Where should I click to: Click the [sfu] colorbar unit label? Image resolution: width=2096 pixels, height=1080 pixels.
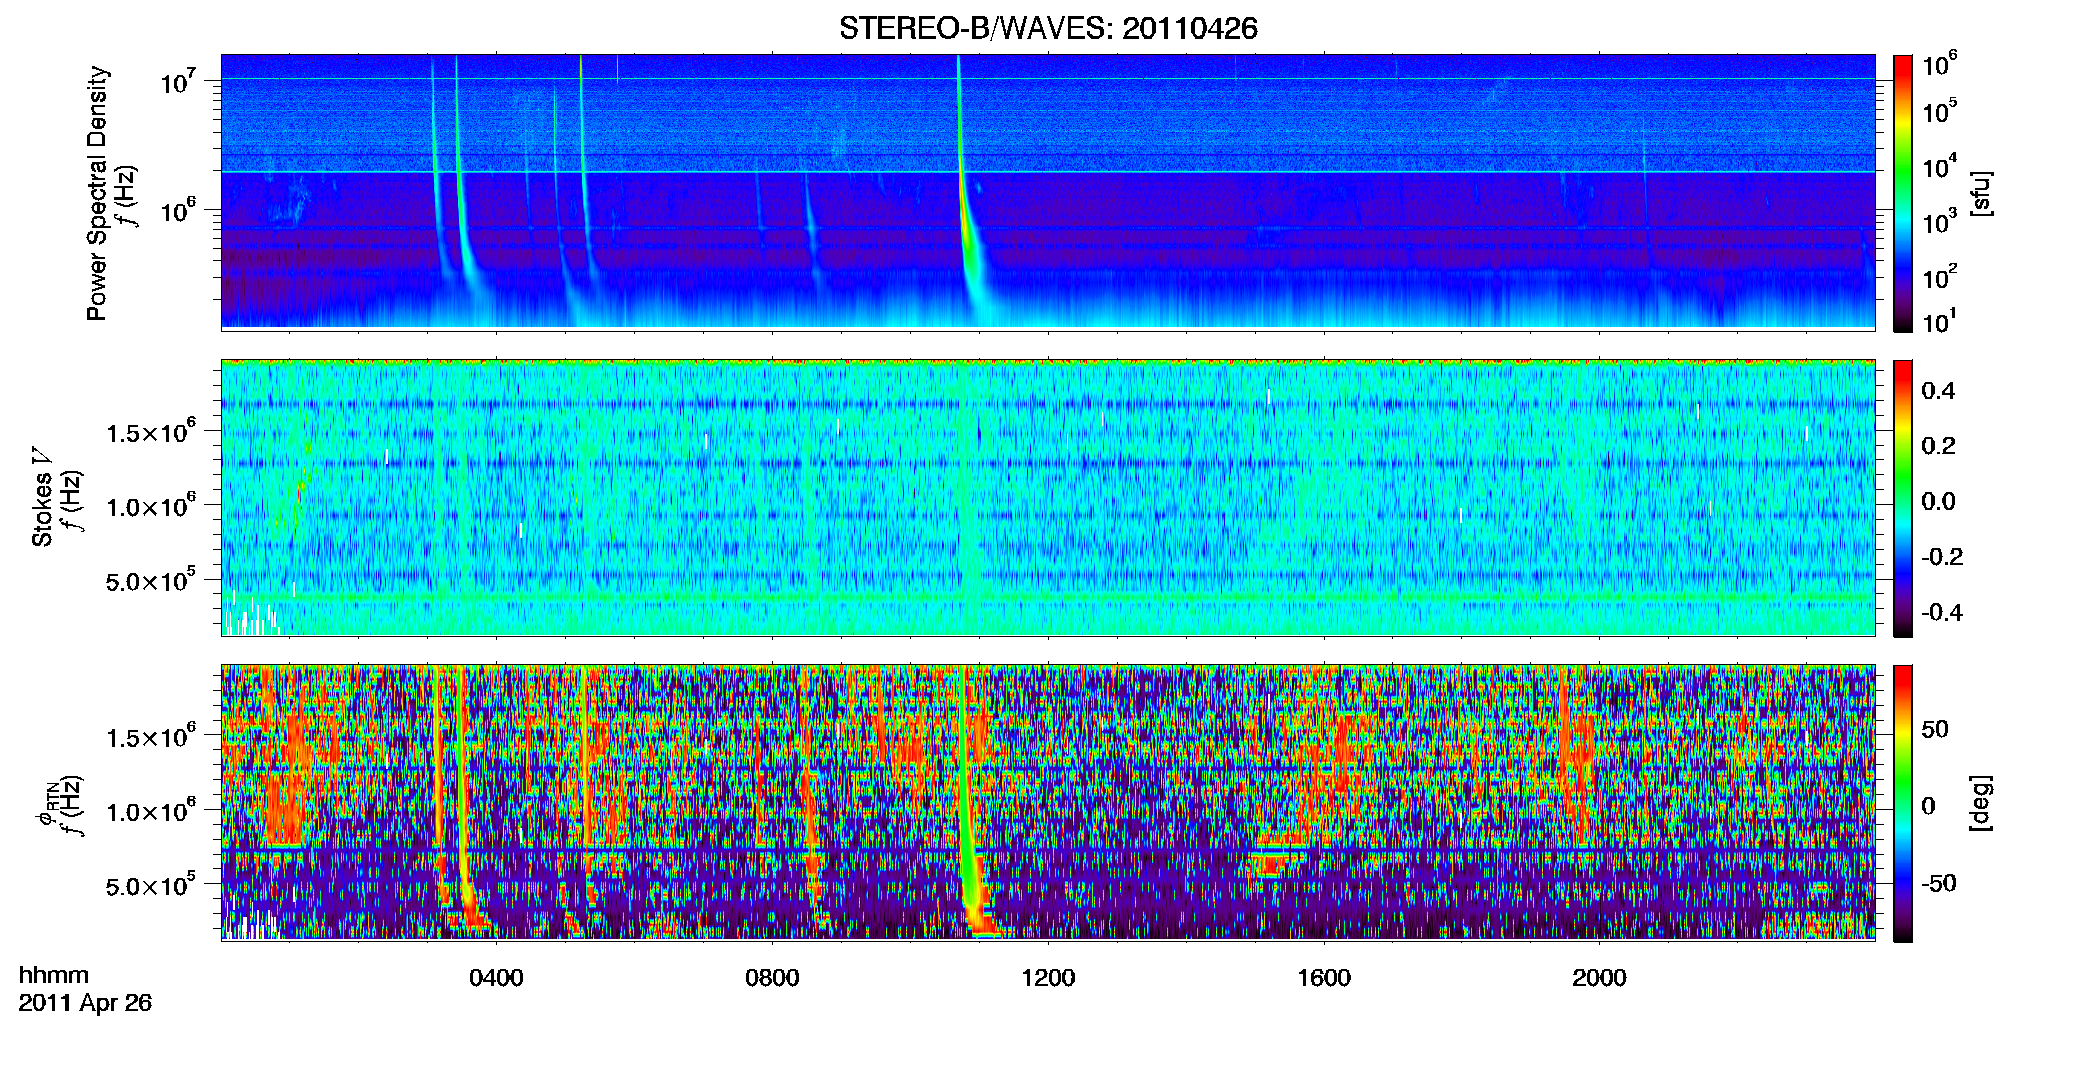1981,193
